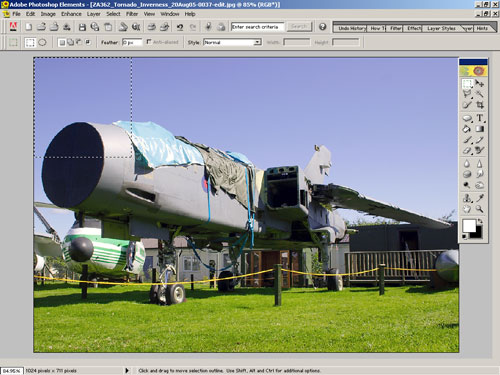Click the Search button
500x375 pixels.
pos(299,26)
